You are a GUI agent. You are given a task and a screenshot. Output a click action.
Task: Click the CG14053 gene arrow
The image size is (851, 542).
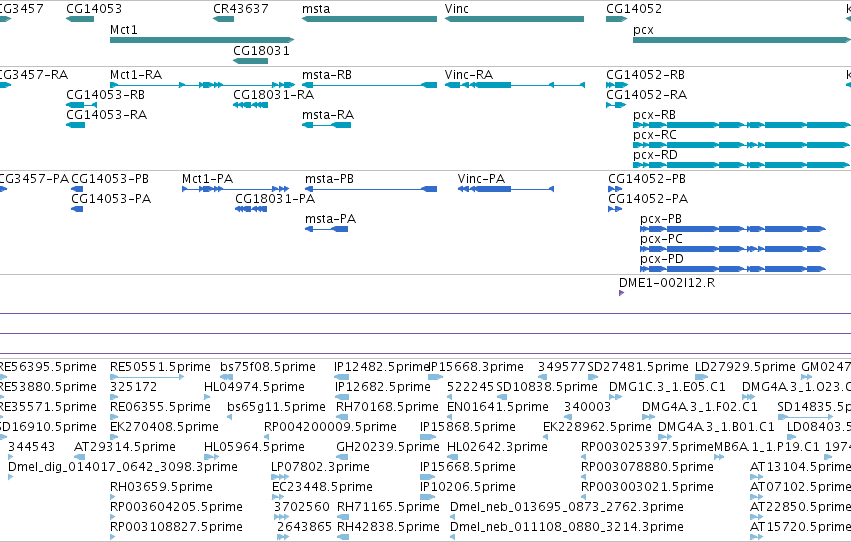point(80,19)
